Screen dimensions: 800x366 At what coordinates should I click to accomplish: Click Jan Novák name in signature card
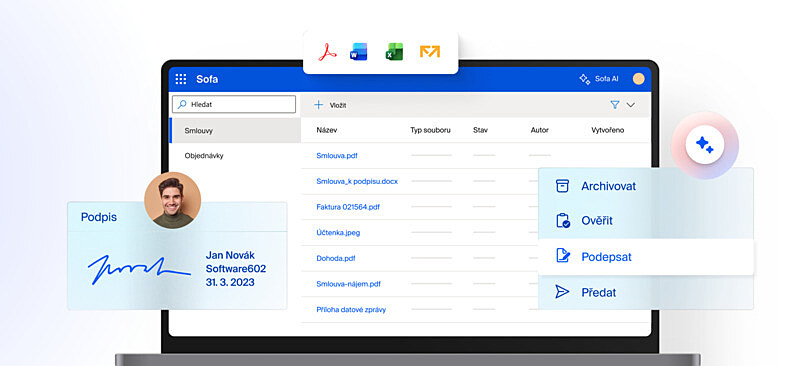click(x=230, y=255)
